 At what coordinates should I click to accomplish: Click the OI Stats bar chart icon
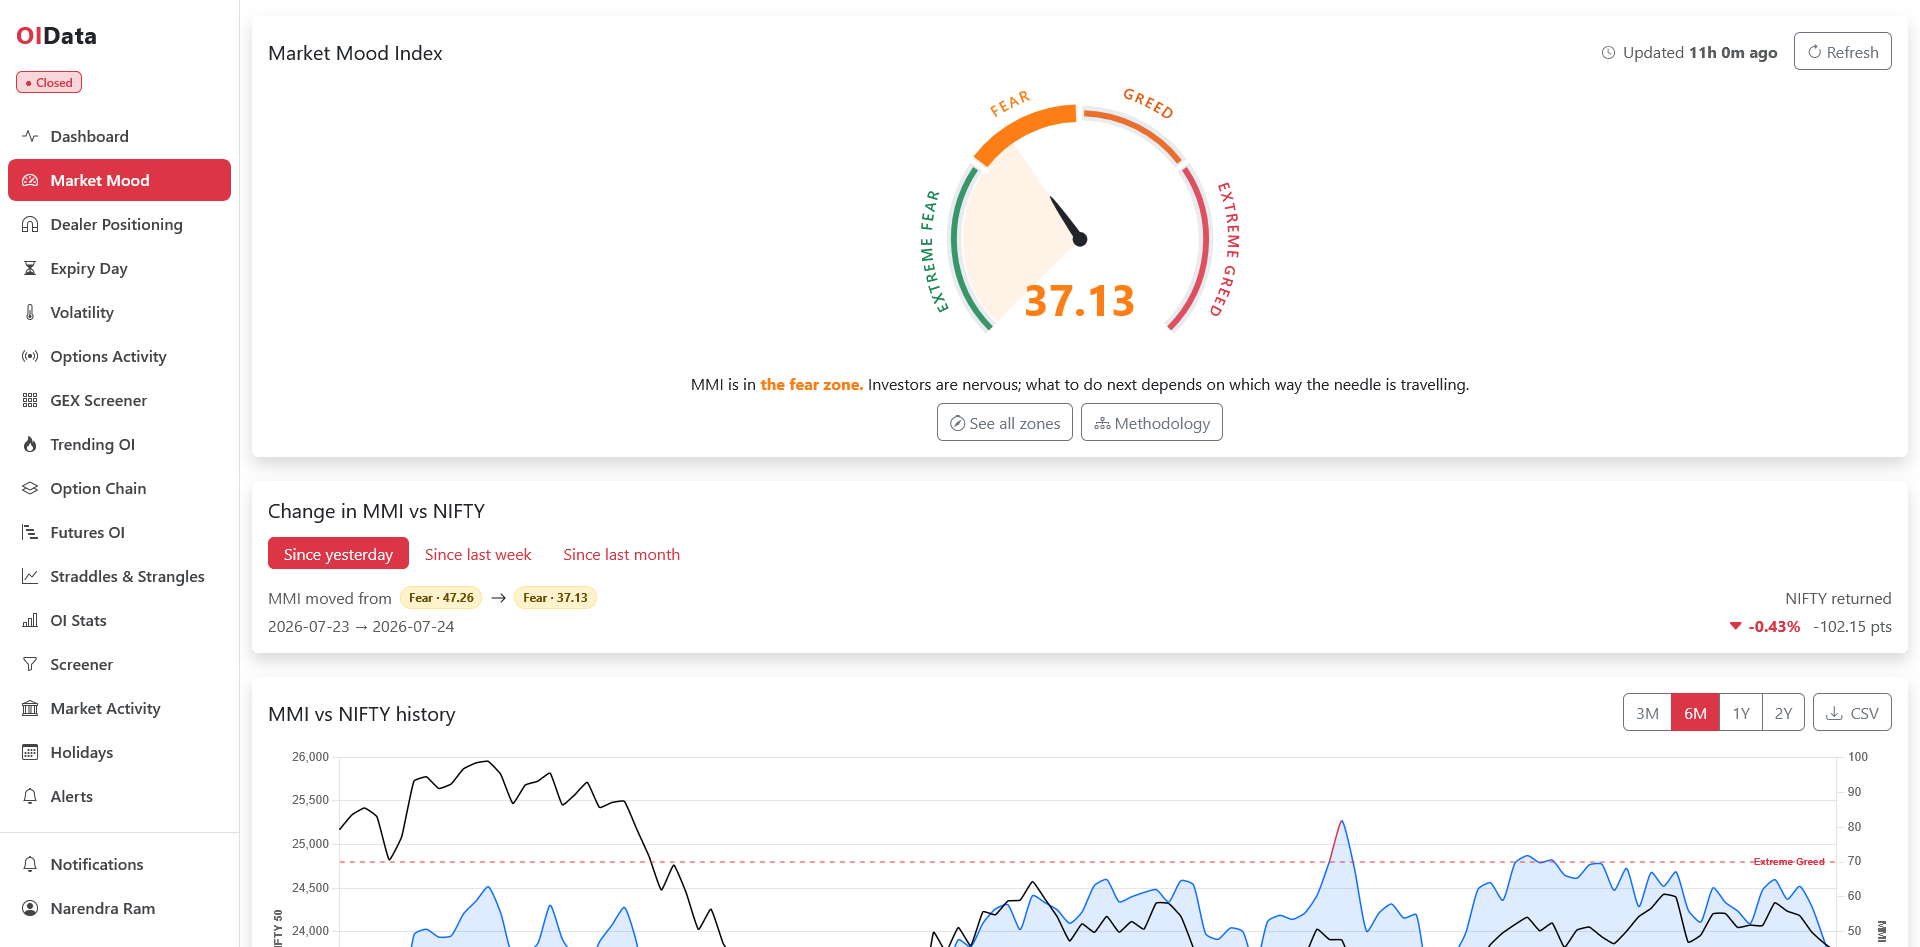coord(30,620)
